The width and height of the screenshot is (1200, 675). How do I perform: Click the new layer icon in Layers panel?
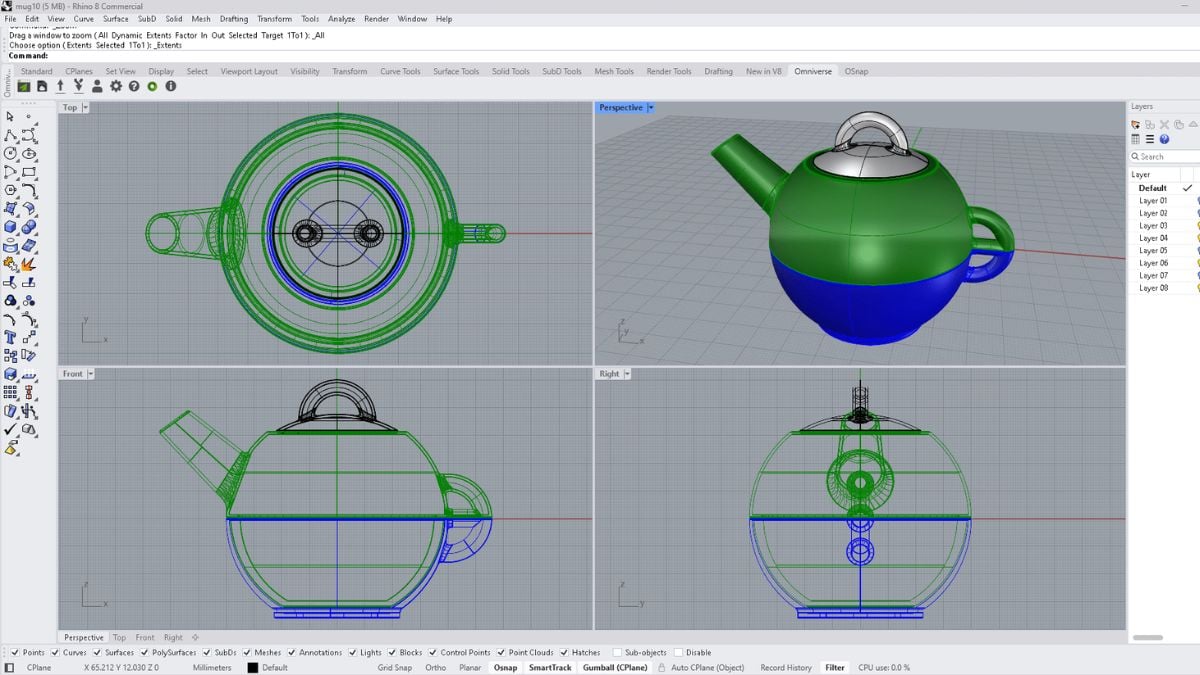(x=1136, y=124)
